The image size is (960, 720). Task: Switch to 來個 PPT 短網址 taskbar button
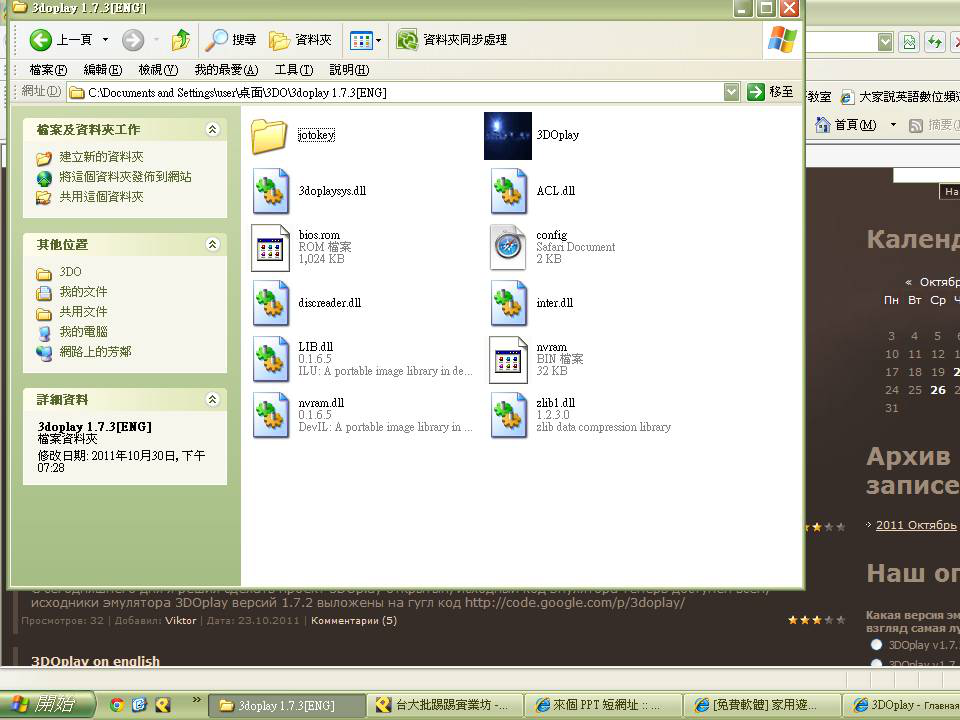(603, 706)
